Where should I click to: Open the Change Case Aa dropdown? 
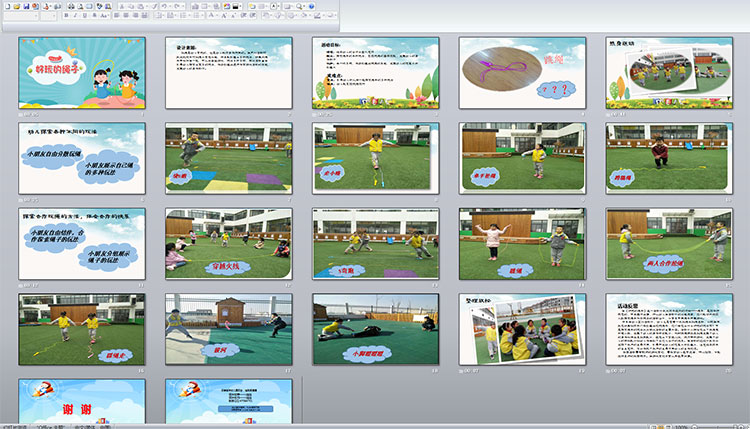104,15
